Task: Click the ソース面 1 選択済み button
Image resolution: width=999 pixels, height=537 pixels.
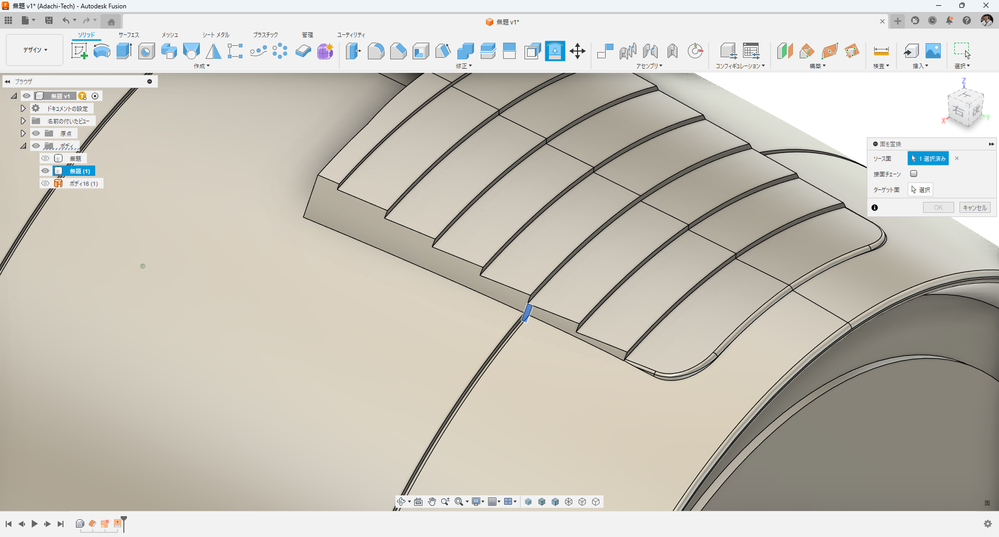Action: pyautogui.click(x=928, y=159)
